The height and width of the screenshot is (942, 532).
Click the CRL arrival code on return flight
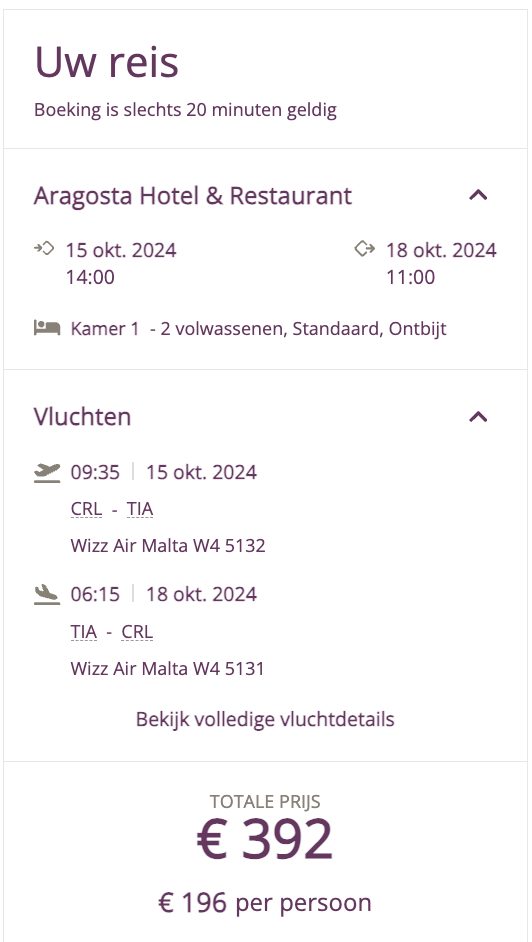coord(137,632)
